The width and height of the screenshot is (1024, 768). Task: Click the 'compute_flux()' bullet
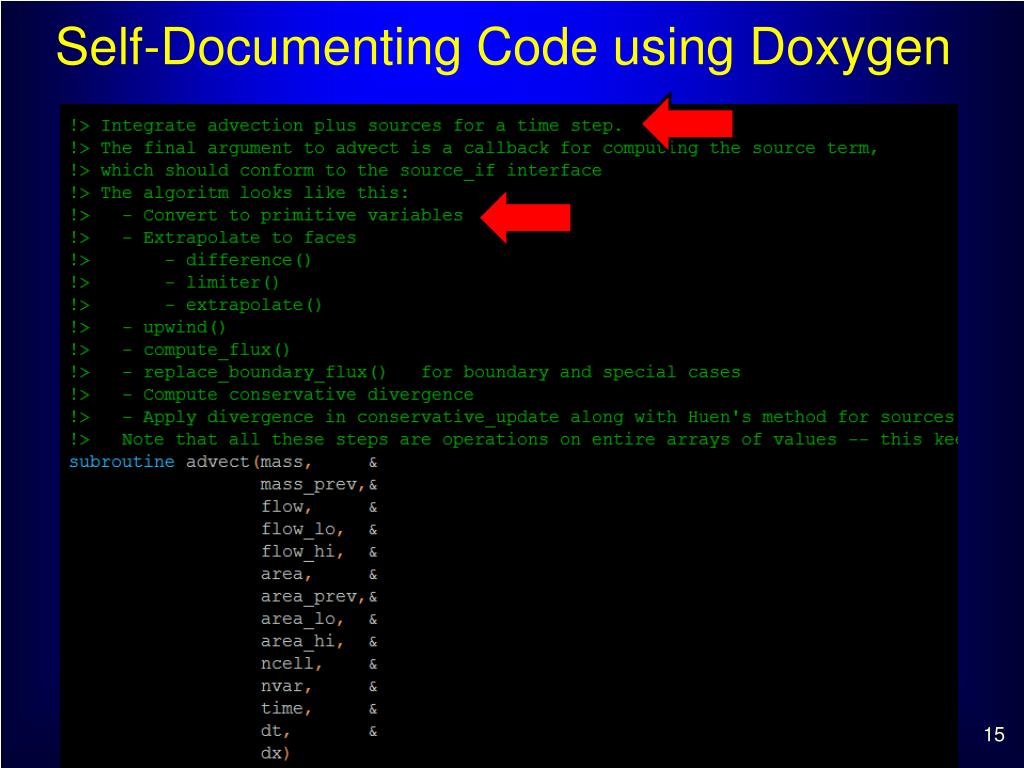tap(216, 350)
